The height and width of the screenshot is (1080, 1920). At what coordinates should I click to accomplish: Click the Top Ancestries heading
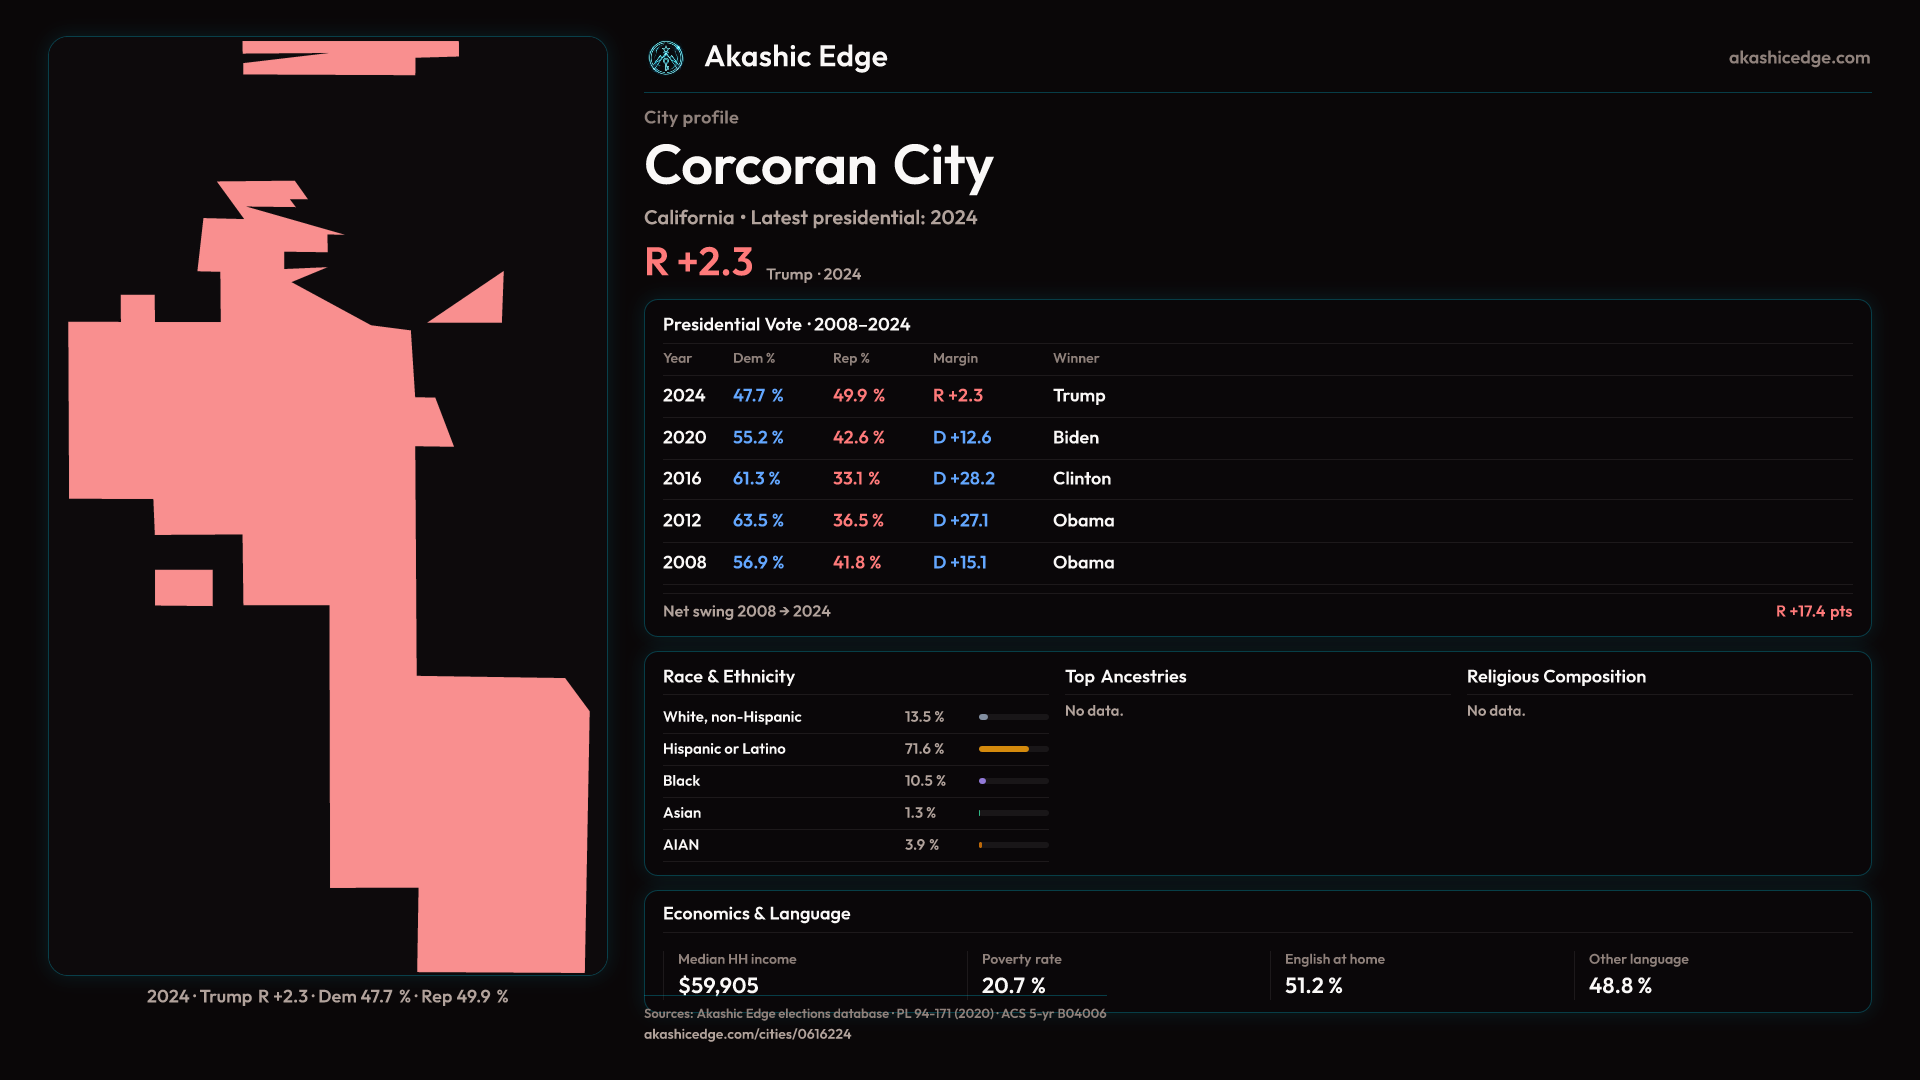(1125, 677)
